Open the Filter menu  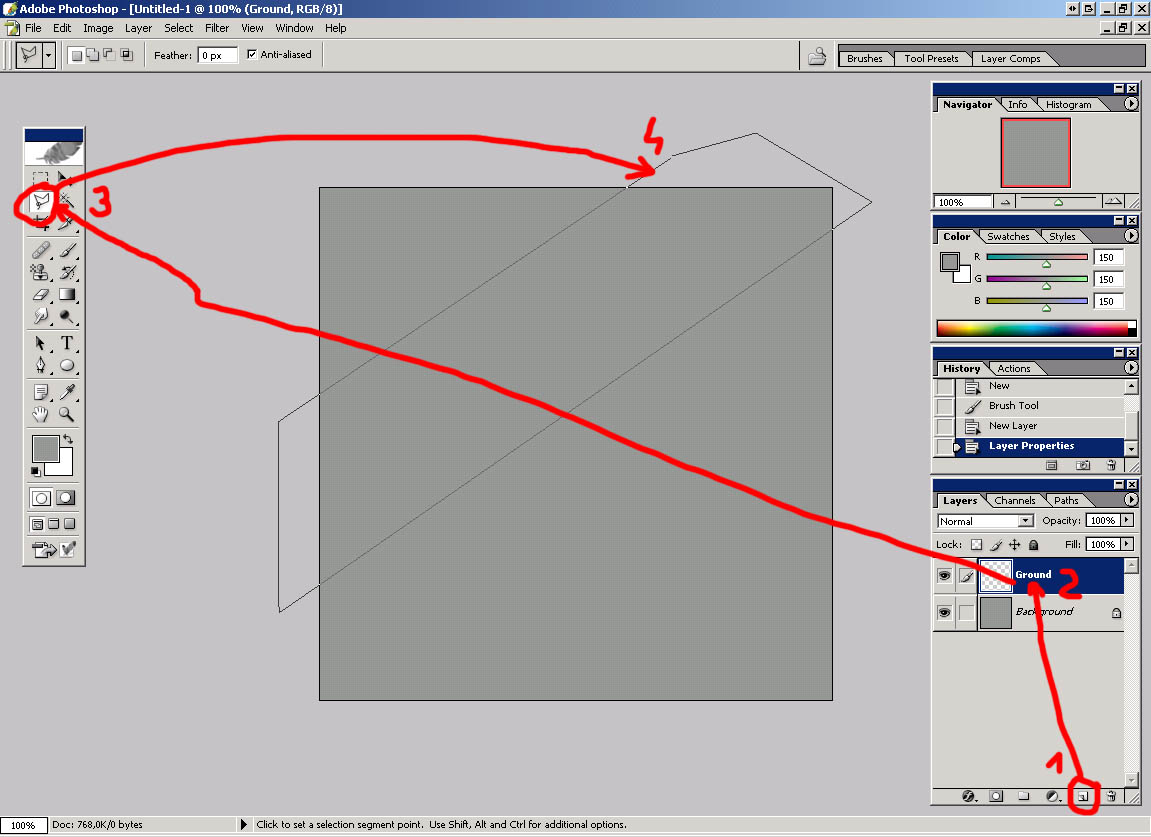point(217,28)
